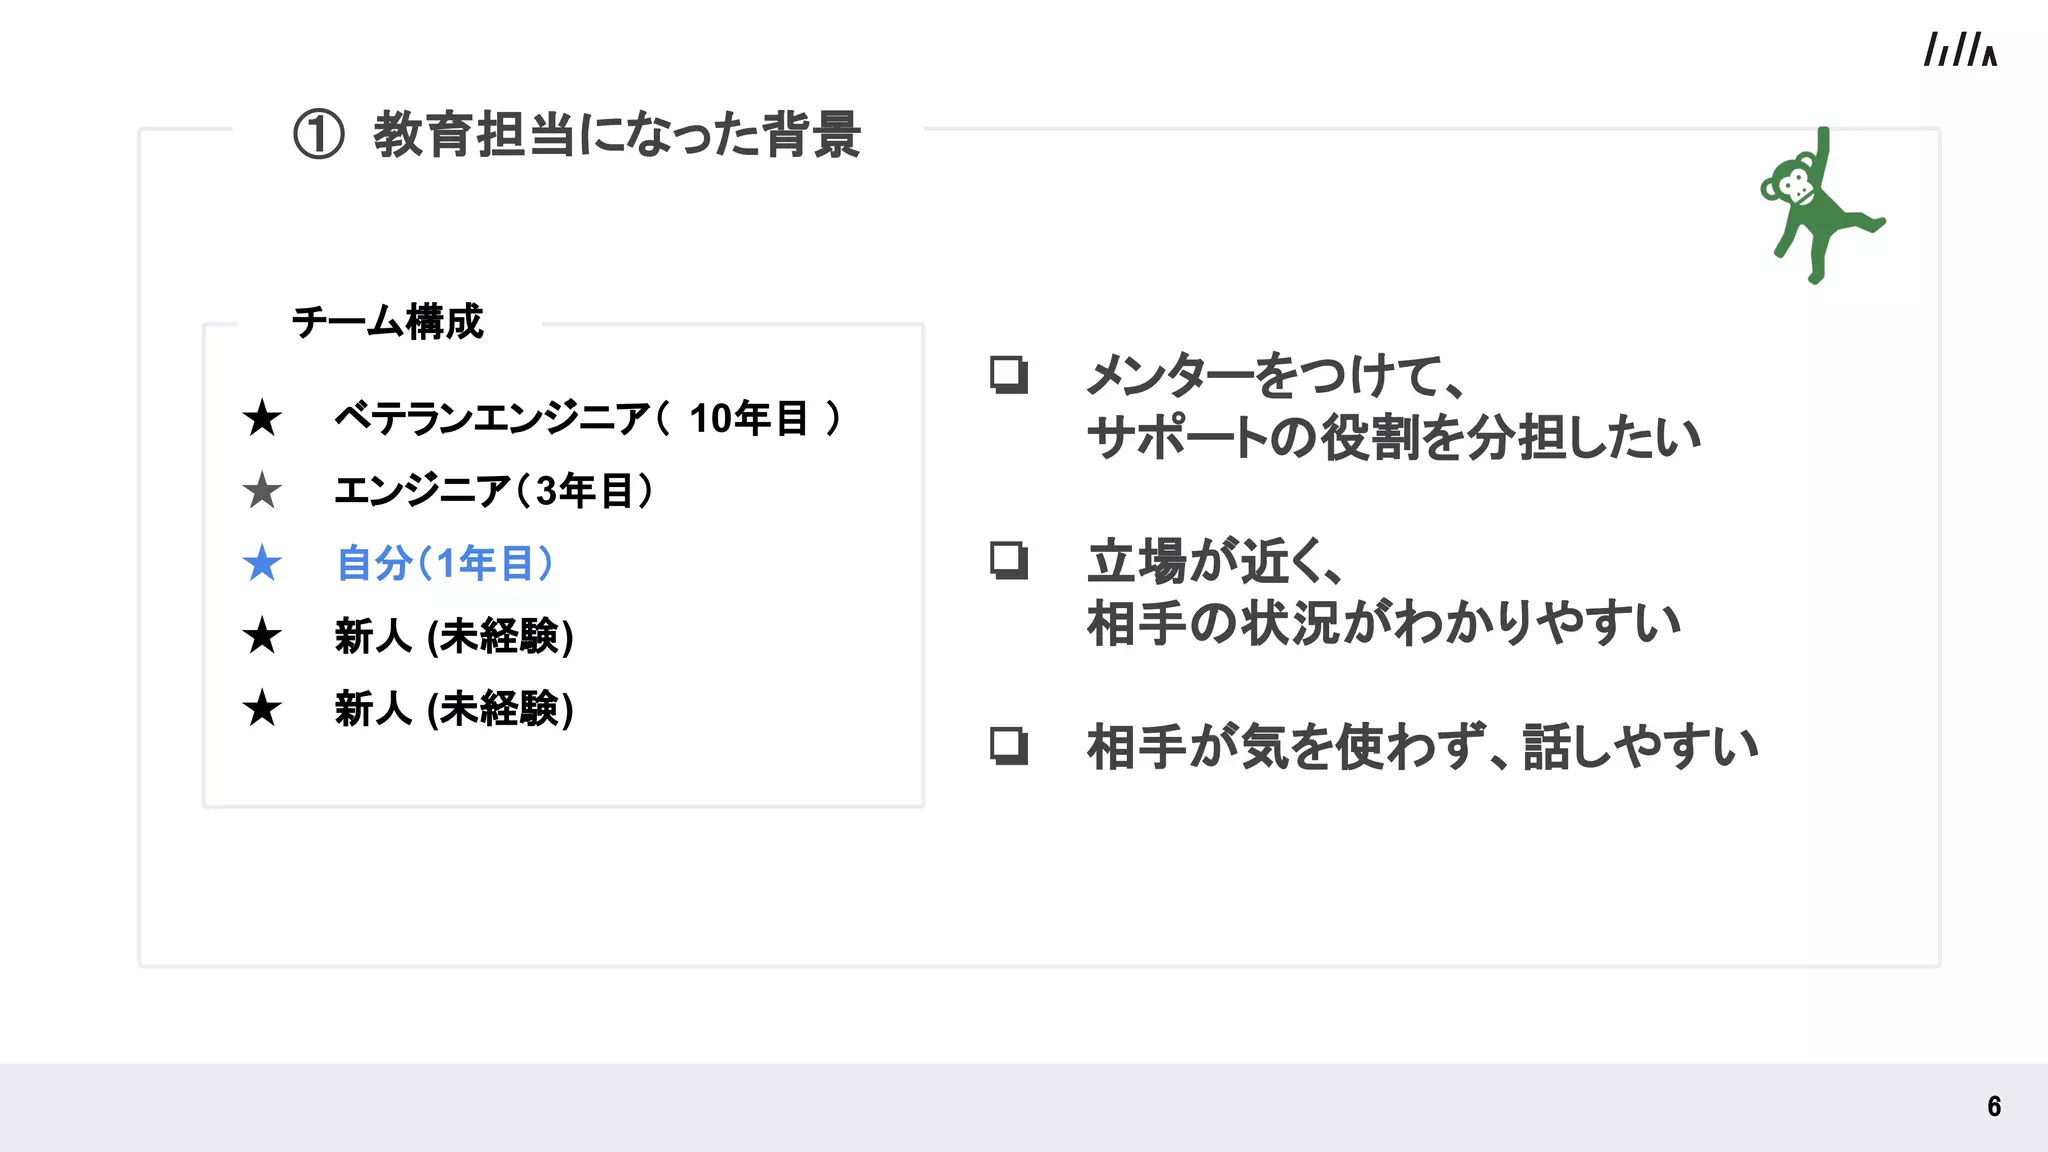
Task: Check the box beside 立場が近く
Action: tap(1009, 560)
